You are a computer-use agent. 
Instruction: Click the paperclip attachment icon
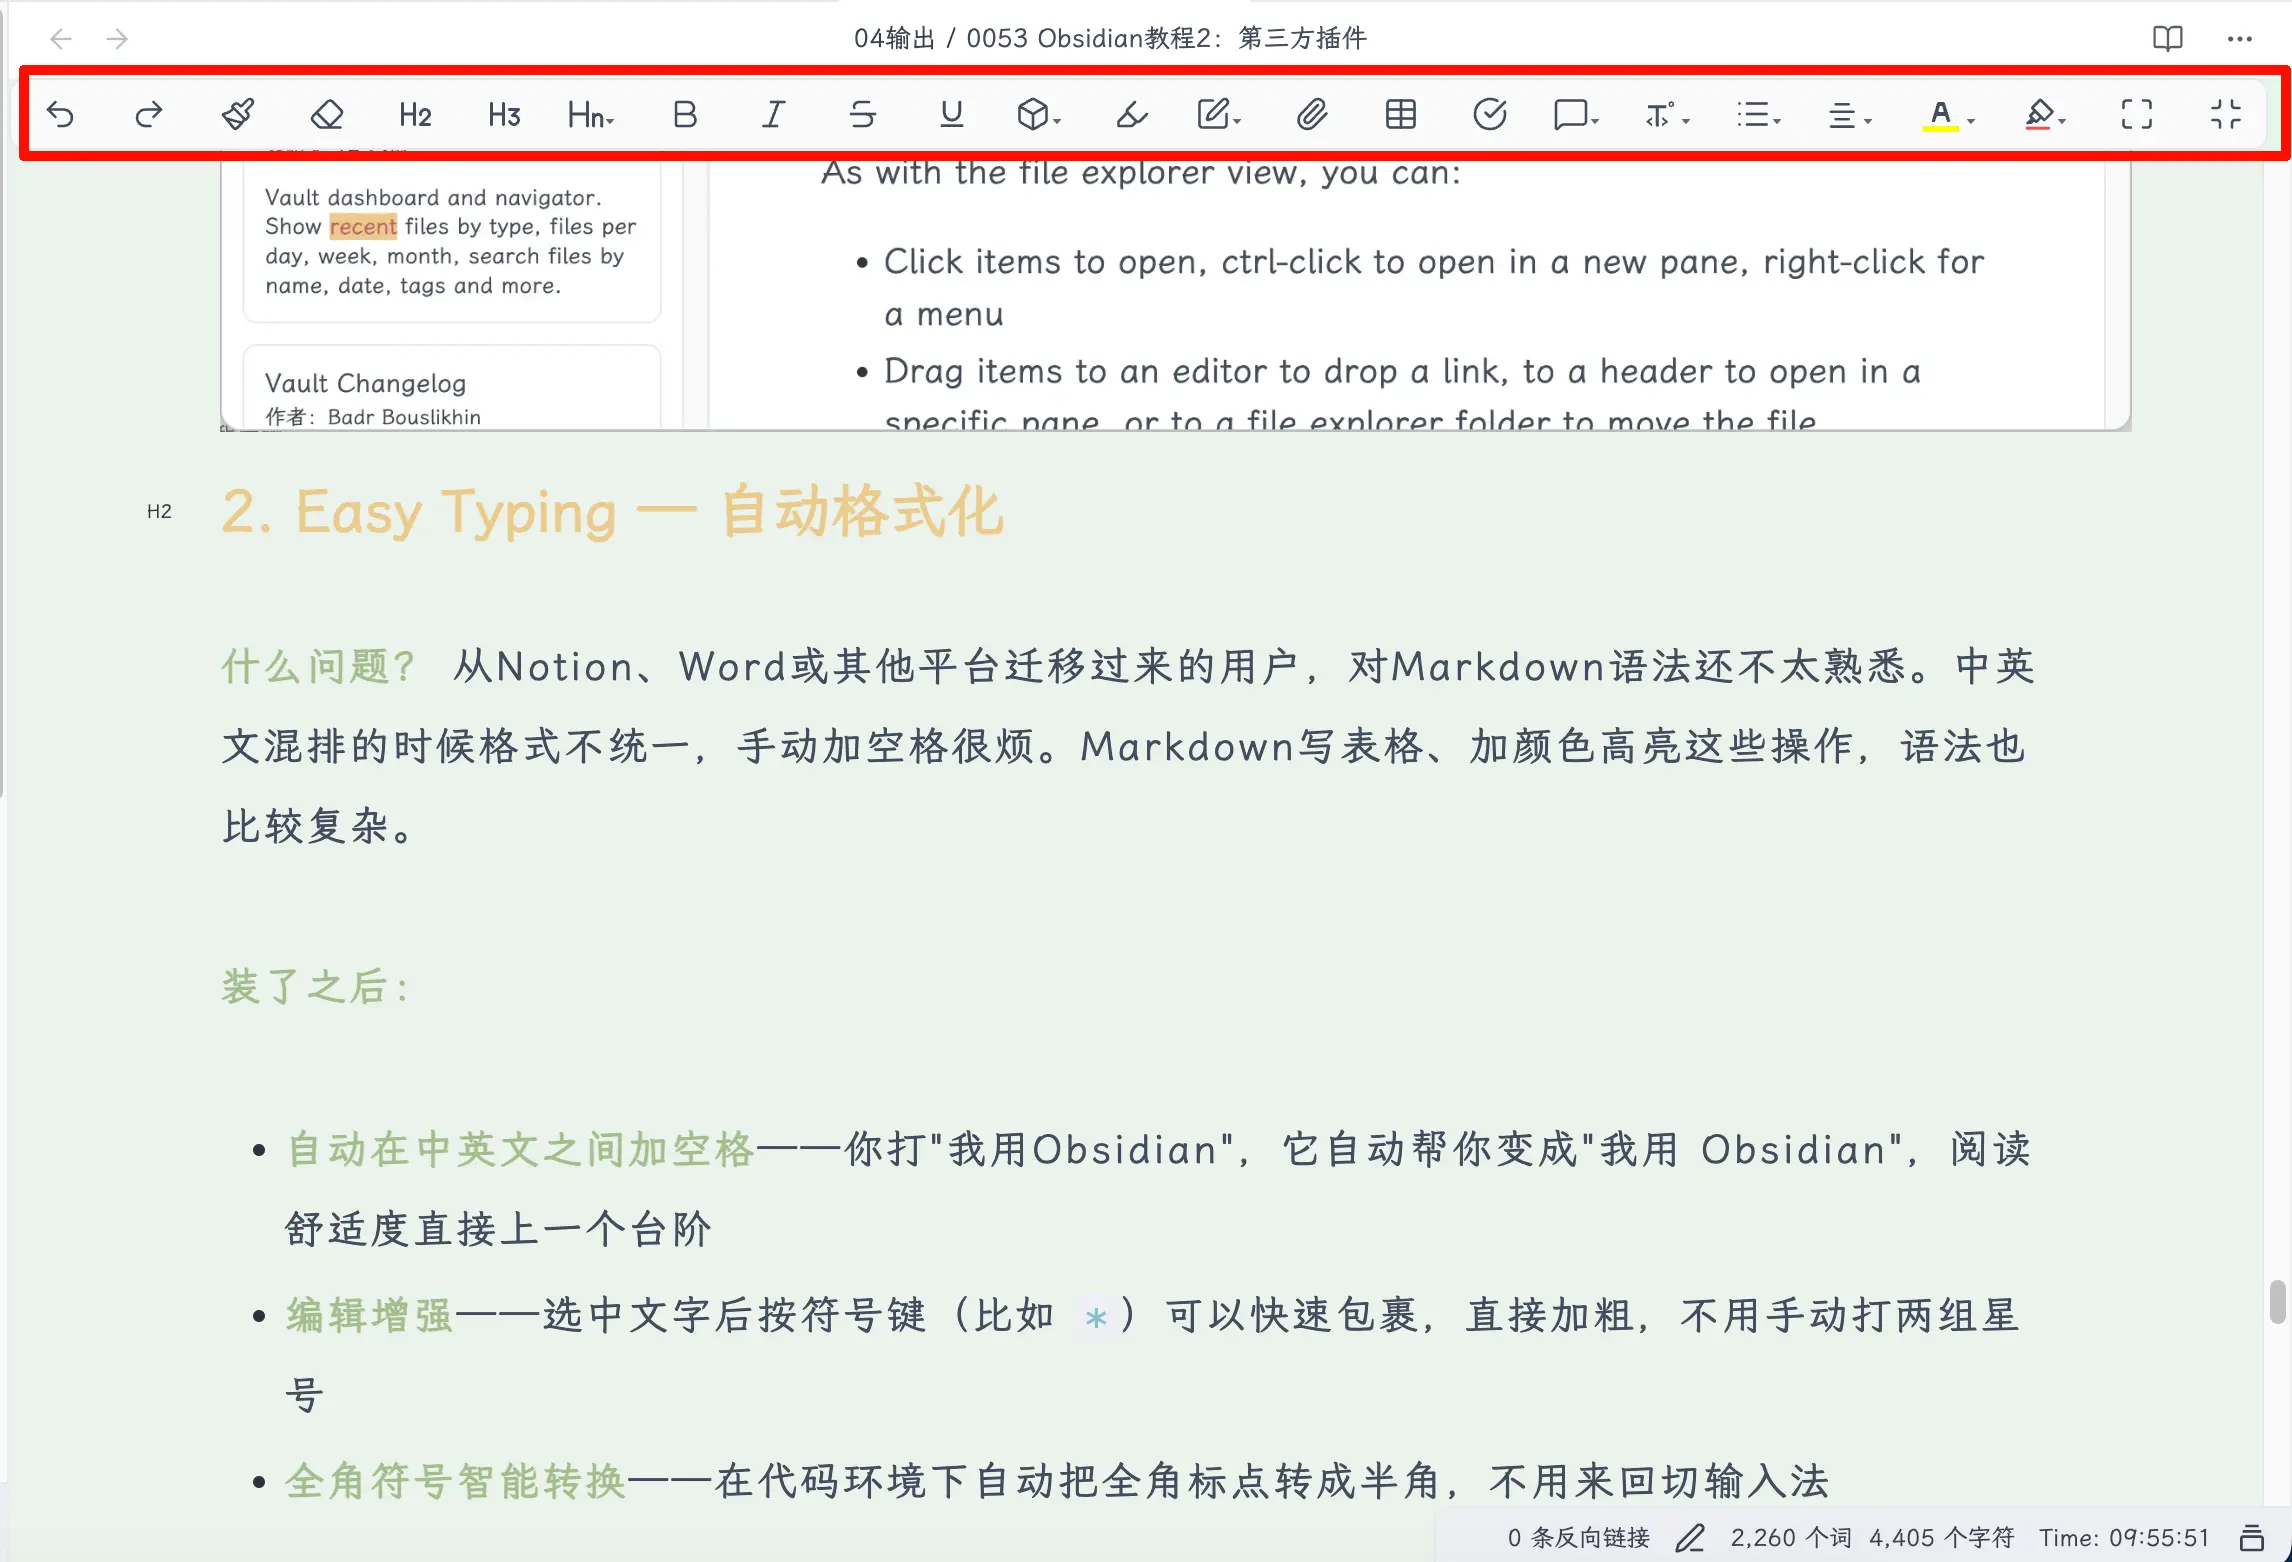[1312, 115]
